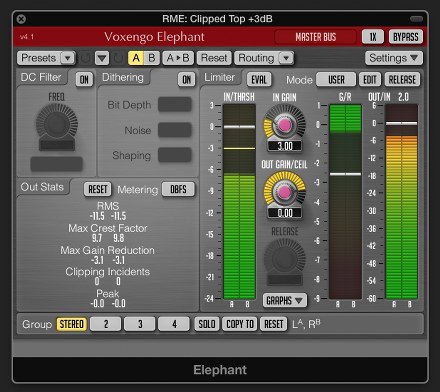Screen dimensions: 440x392
Task: Click the OUT/IN 2.0 readout
Action: (403, 97)
